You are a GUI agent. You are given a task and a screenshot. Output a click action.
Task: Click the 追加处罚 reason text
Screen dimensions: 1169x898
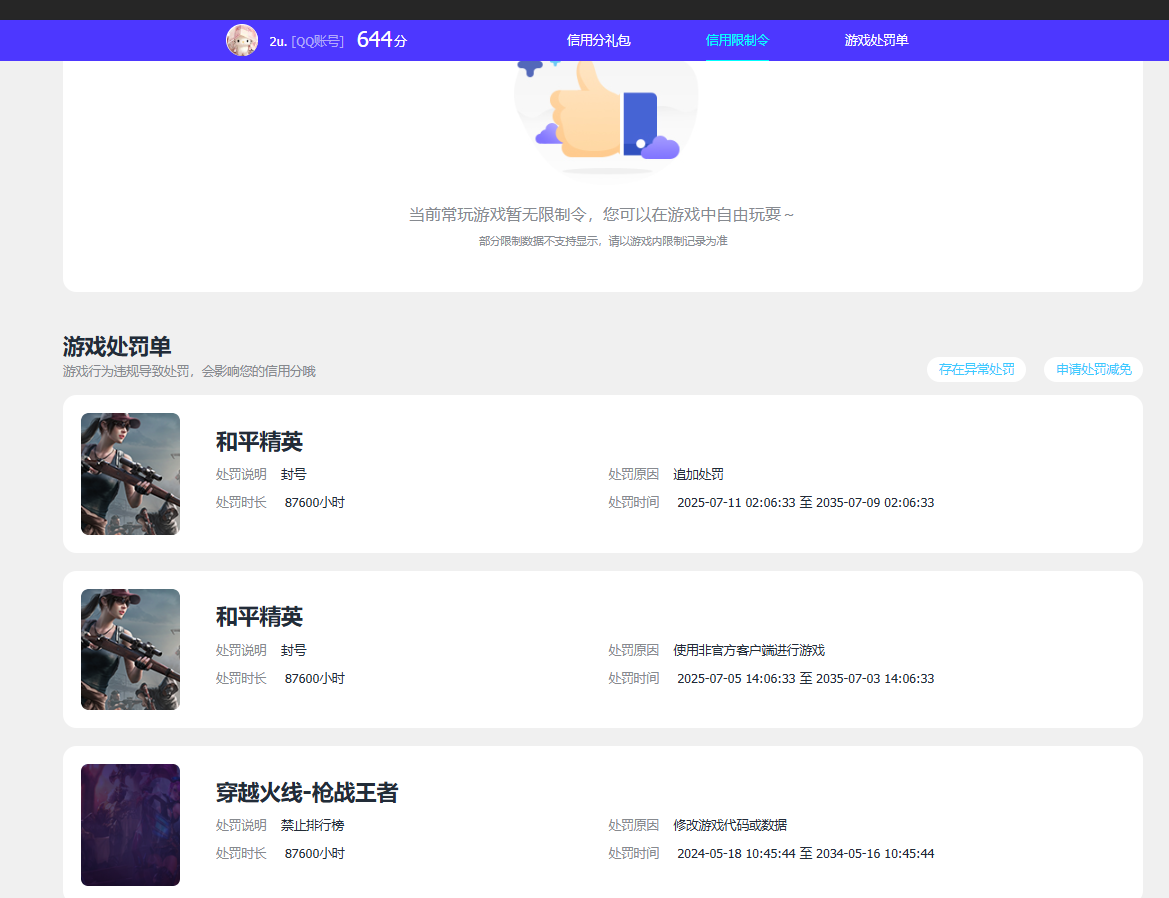699,474
